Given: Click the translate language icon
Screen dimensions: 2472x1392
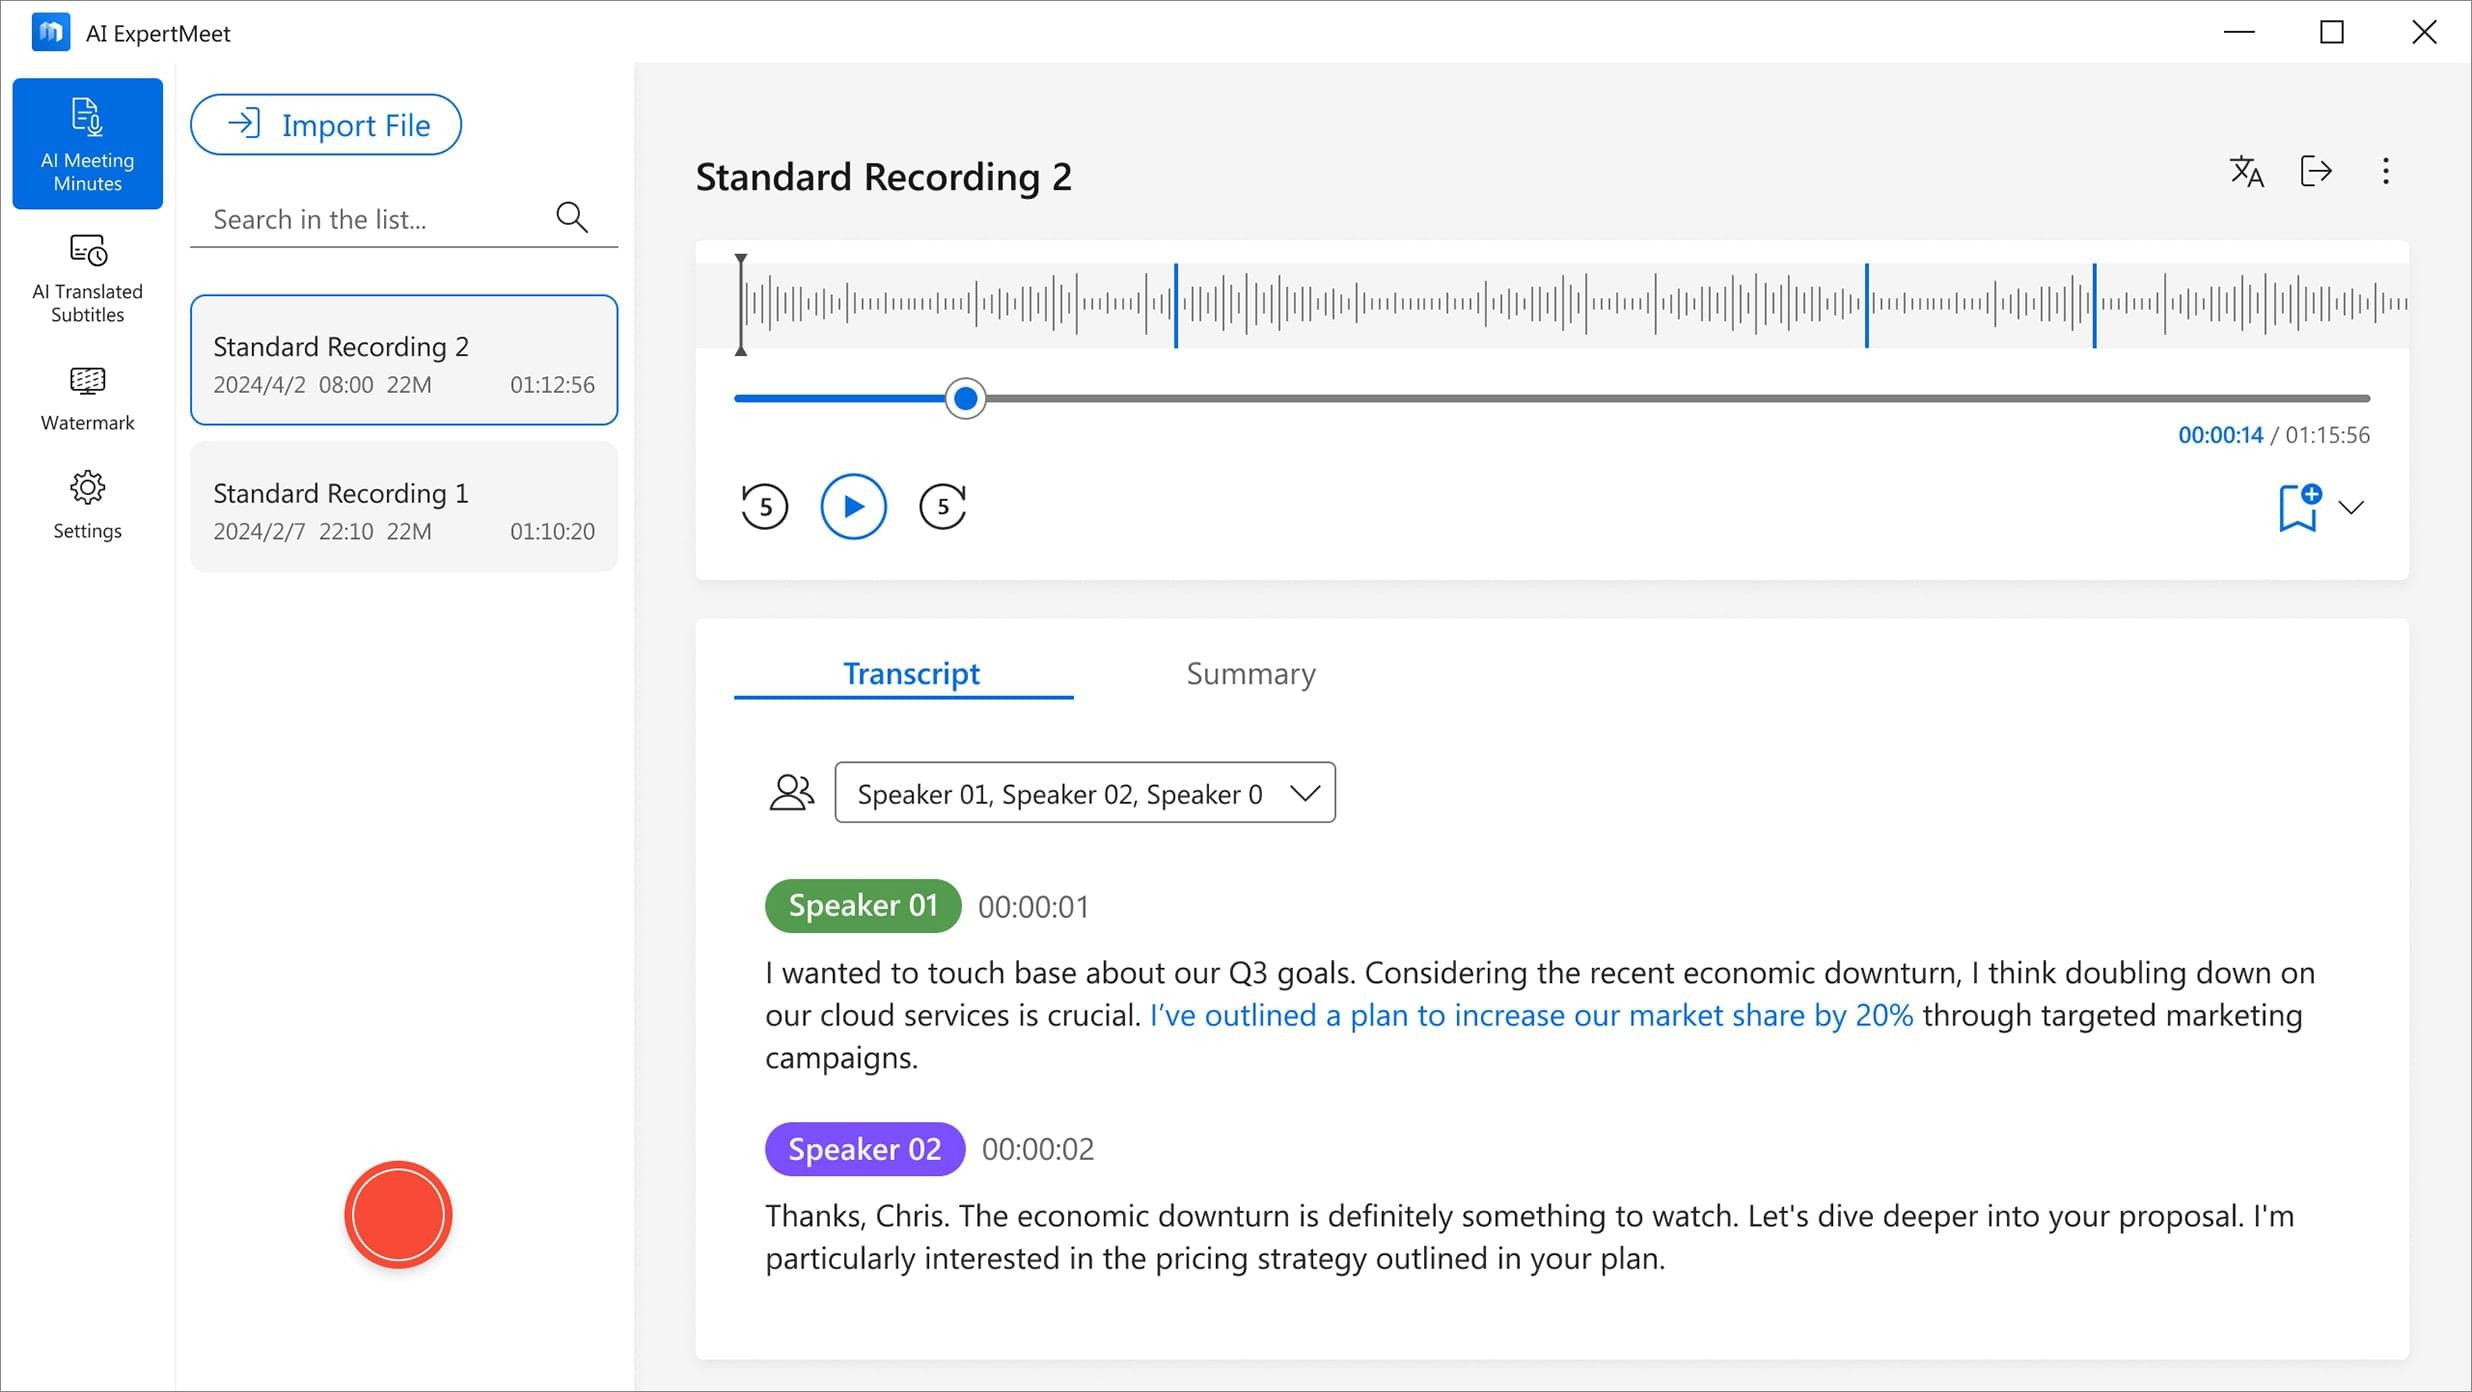Looking at the screenshot, I should click(2246, 172).
